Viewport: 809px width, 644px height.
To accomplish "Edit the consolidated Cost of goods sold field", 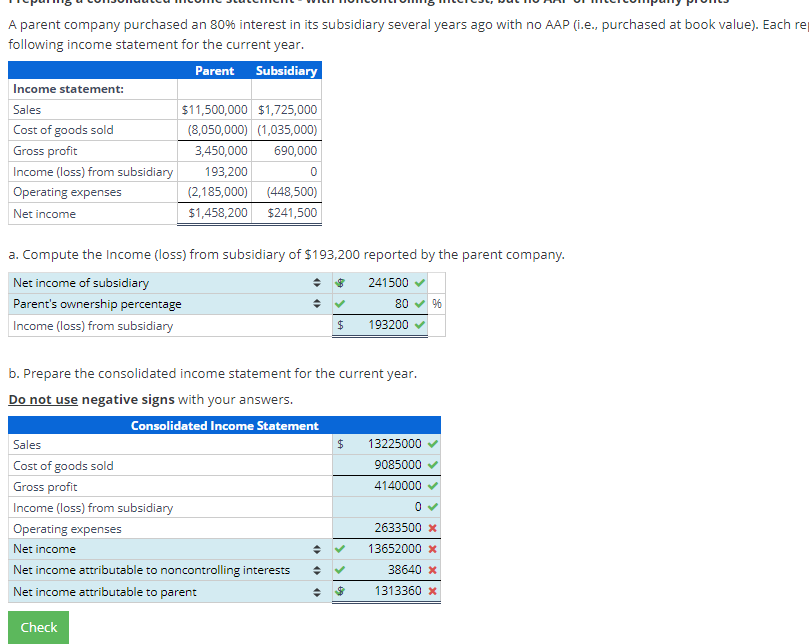I will click(387, 465).
